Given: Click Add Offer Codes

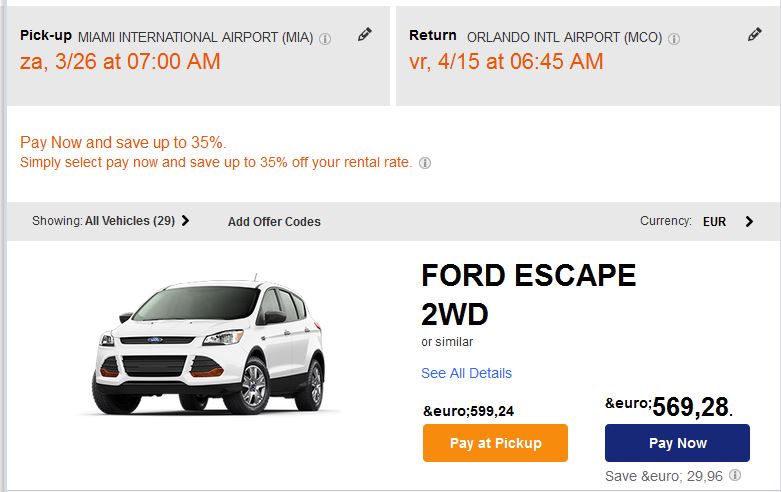Looking at the screenshot, I should (274, 222).
